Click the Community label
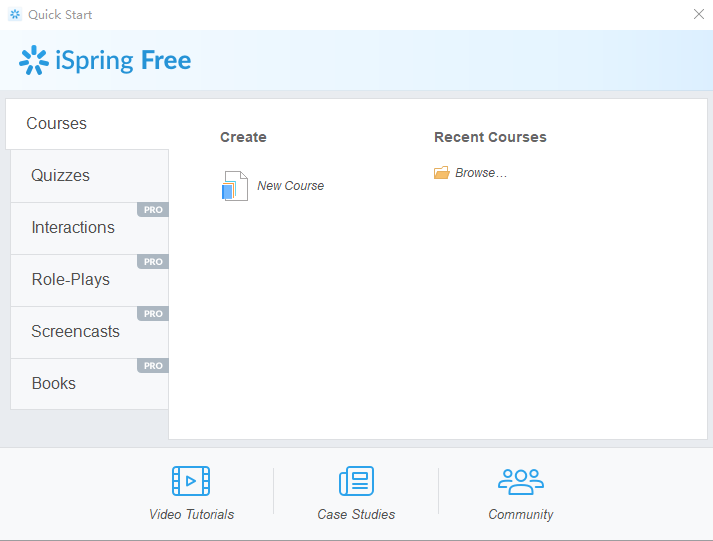The height and width of the screenshot is (541, 713). tap(521, 514)
